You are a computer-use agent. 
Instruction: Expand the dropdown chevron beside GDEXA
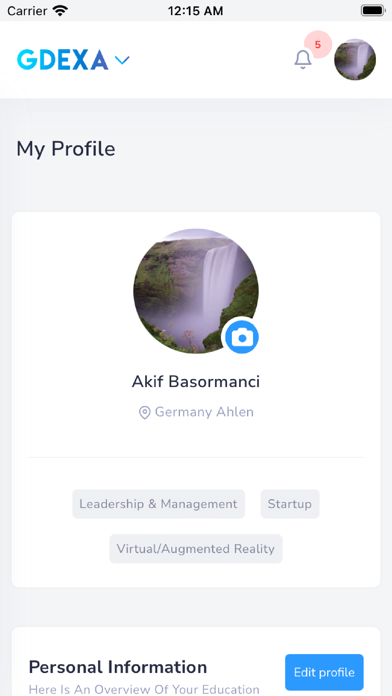[122, 60]
